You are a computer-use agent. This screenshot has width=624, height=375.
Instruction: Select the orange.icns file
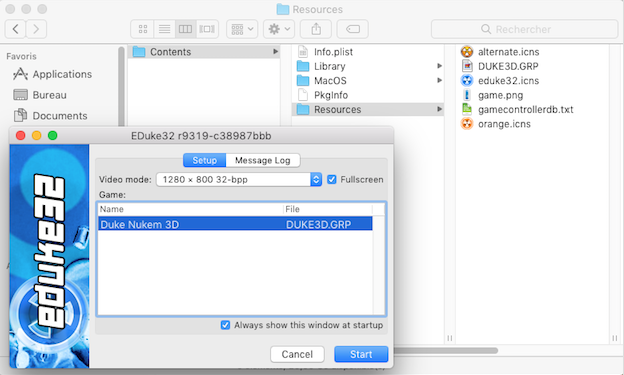coord(496,123)
